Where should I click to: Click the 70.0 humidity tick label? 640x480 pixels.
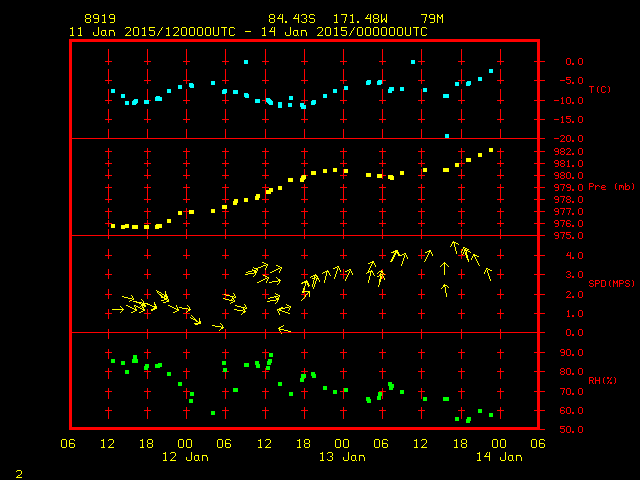[x=571, y=392]
